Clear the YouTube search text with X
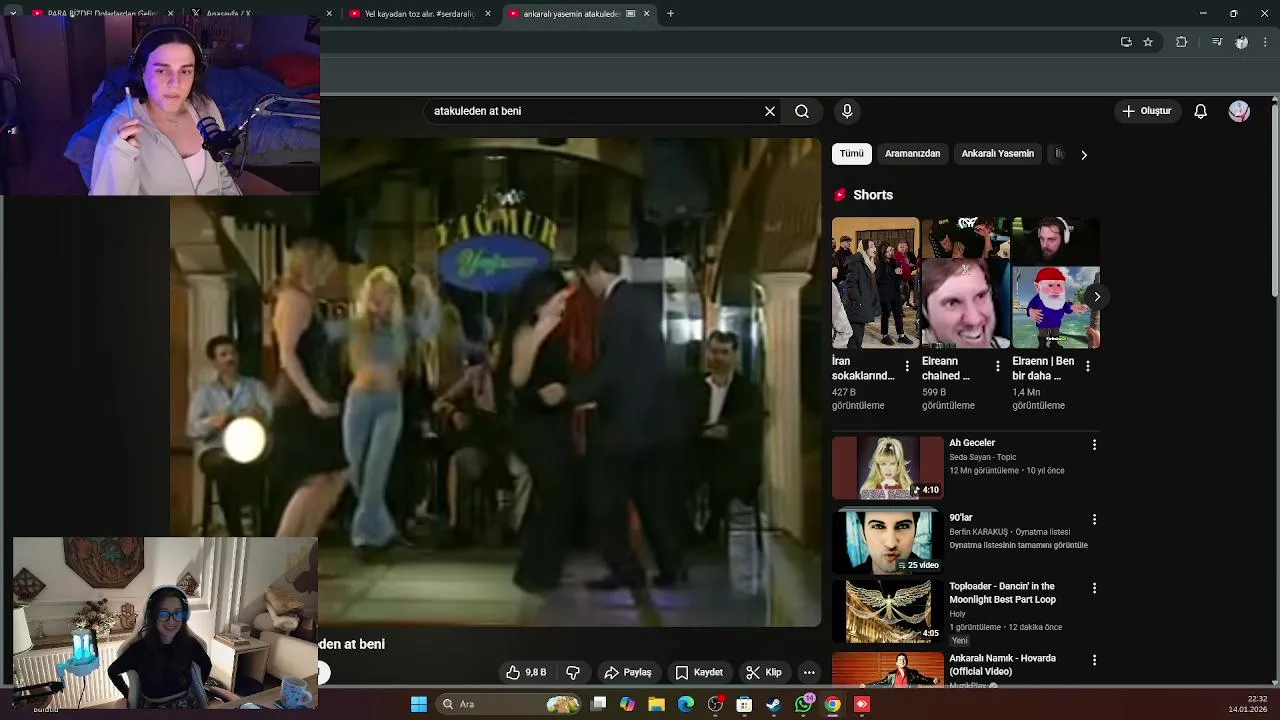Screen dimensions: 1280x720 tap(770, 111)
